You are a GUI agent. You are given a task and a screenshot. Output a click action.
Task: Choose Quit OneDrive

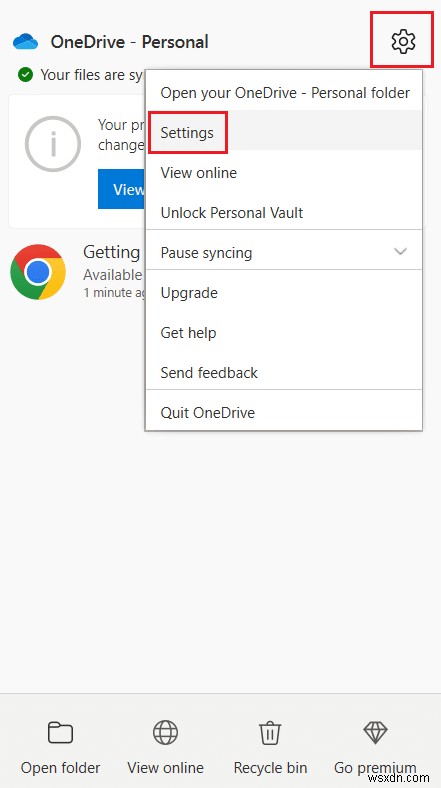click(284, 413)
